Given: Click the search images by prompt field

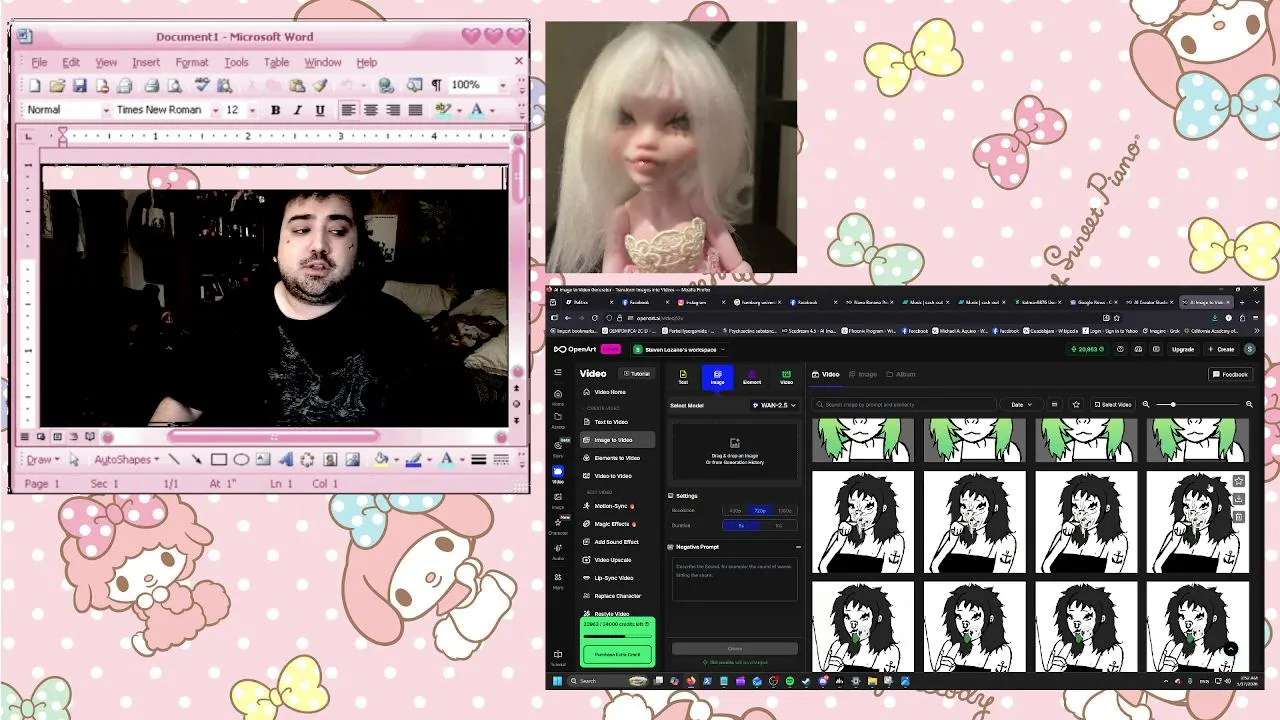Looking at the screenshot, I should click(x=905, y=404).
